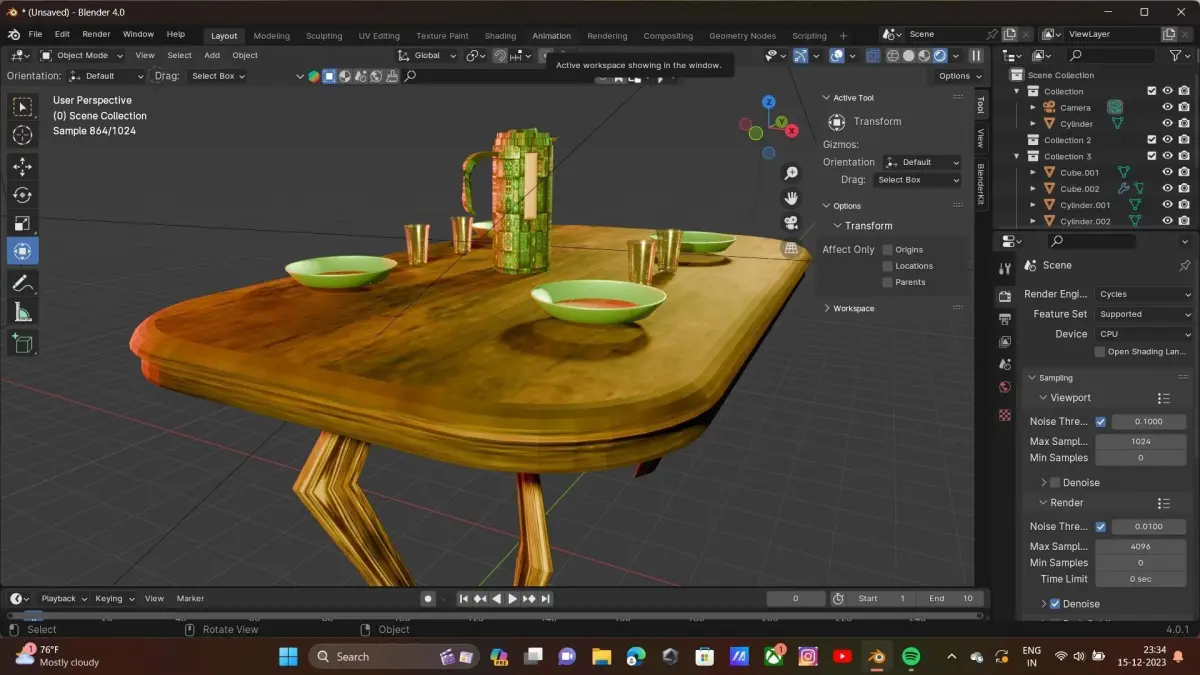Click the timeline End frame field
Viewport: 1200px width, 675px height.
click(x=950, y=599)
